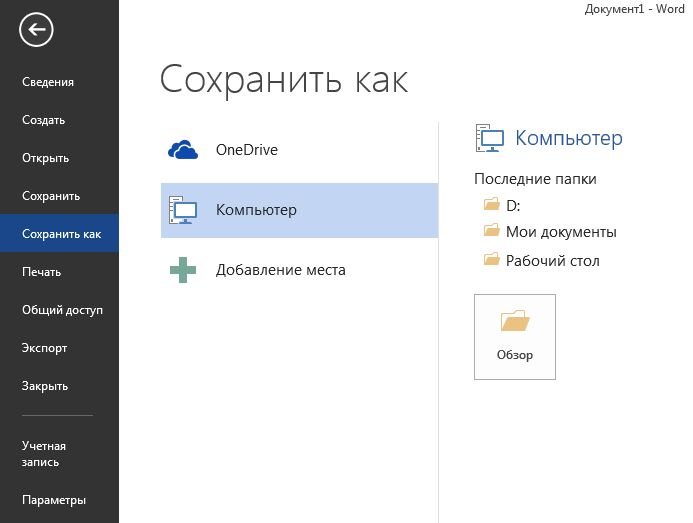Open the recent folder Мои документы
The height and width of the screenshot is (523, 693).
(x=560, y=232)
